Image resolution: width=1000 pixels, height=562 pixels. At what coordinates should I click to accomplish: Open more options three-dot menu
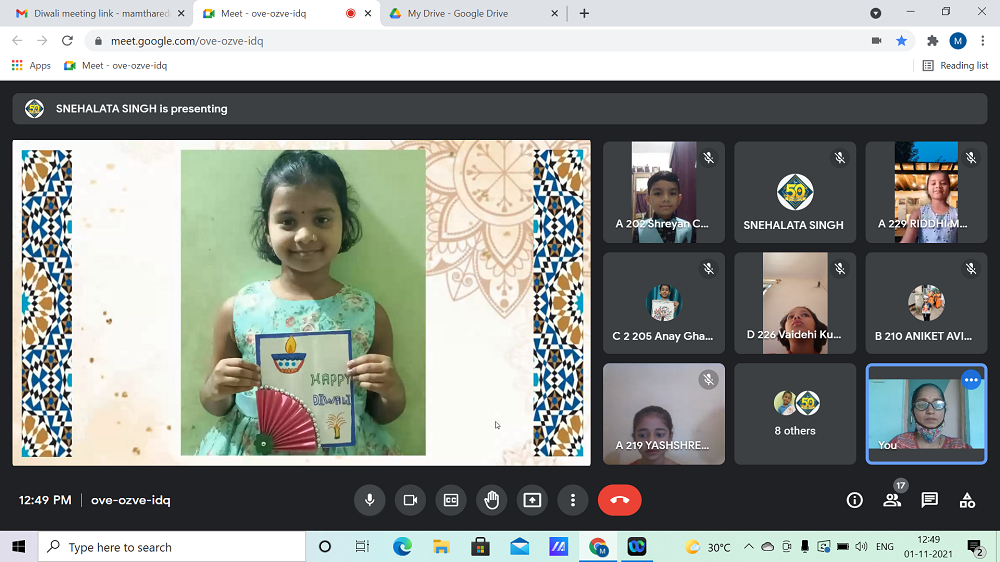click(x=573, y=500)
